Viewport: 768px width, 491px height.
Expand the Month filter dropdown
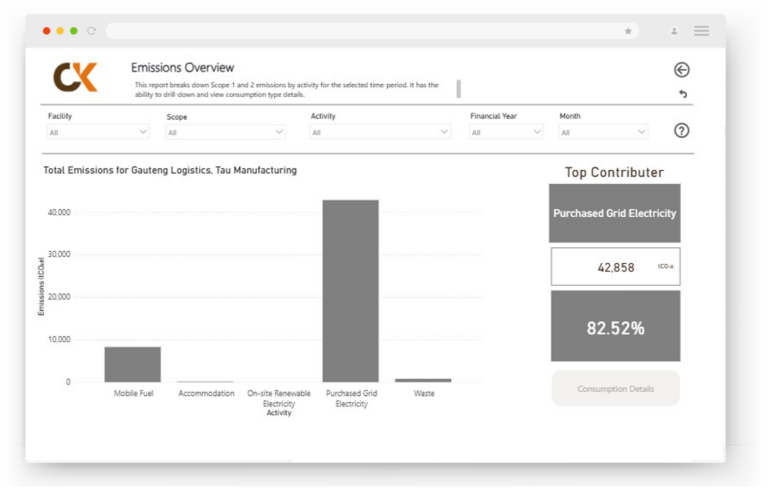[x=603, y=132]
